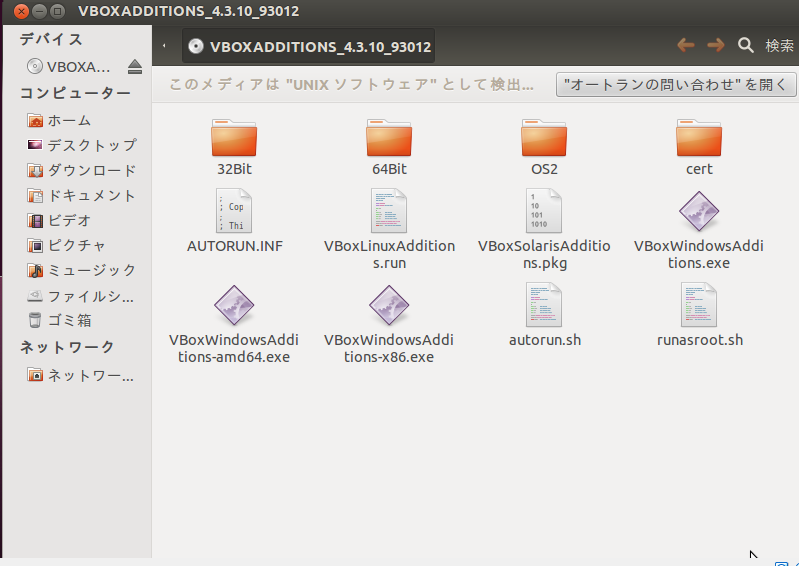799x566 pixels.
Task: Open ゴミ箱 in the sidebar
Action: click(69, 320)
